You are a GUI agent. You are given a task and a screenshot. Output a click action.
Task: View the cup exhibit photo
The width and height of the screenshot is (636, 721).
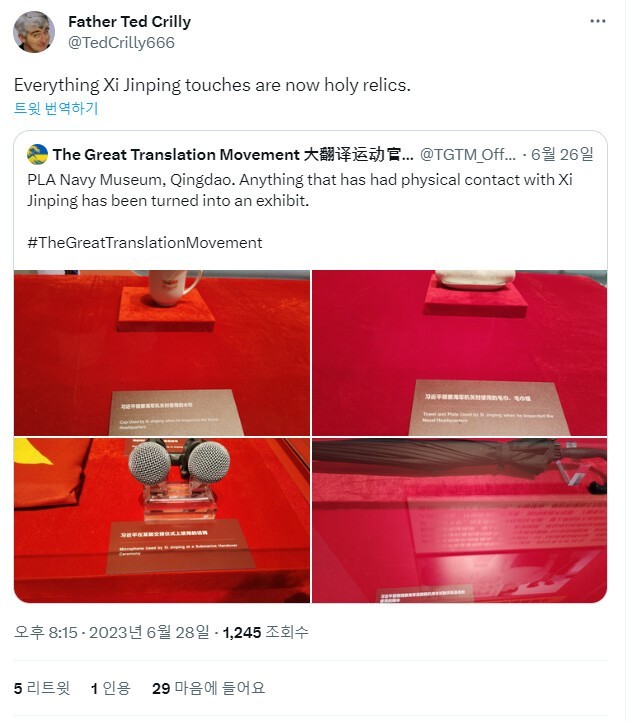pos(162,353)
